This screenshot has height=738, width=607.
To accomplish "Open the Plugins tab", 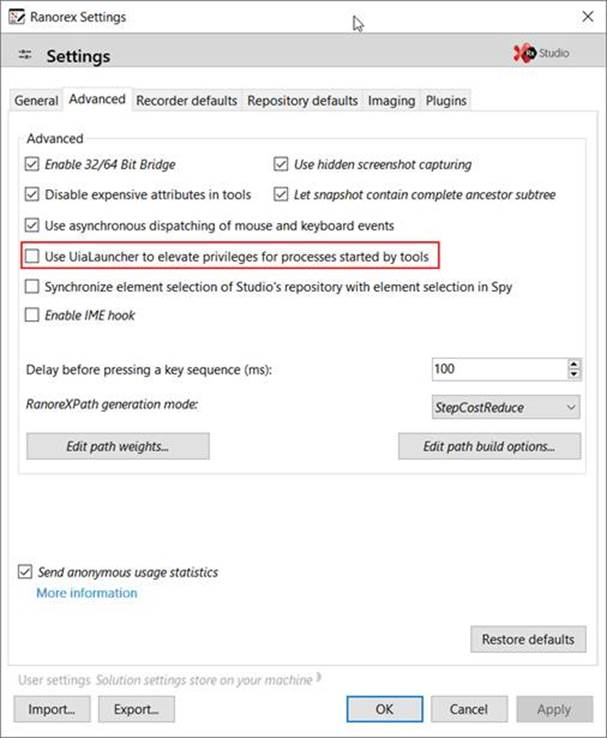I will click(x=446, y=100).
